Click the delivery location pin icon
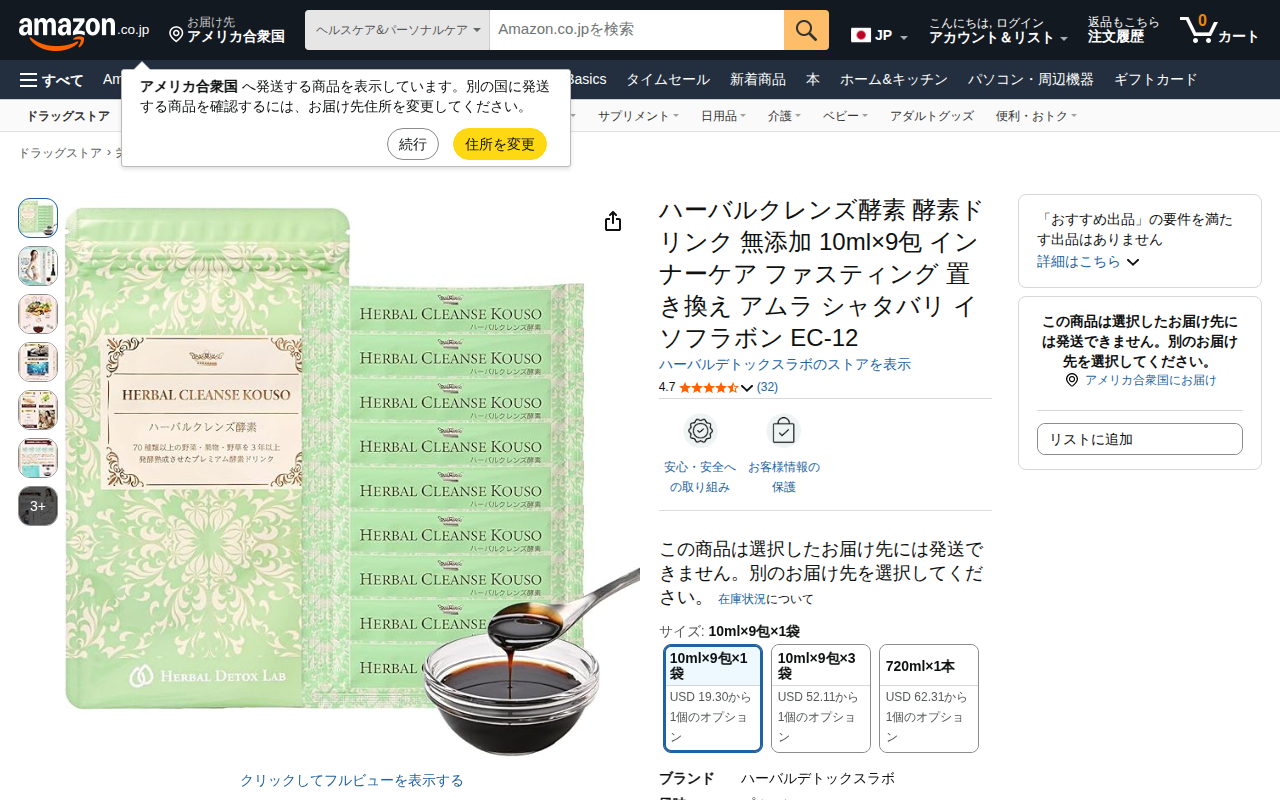1280x800 pixels. click(x=176, y=35)
